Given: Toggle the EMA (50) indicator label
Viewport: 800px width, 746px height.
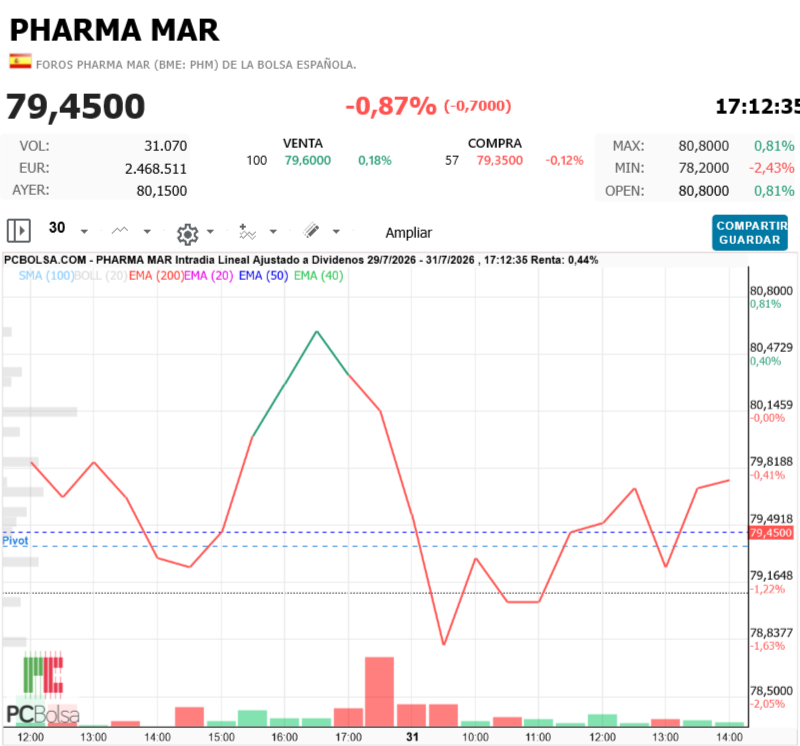Looking at the screenshot, I should pyautogui.click(x=264, y=276).
